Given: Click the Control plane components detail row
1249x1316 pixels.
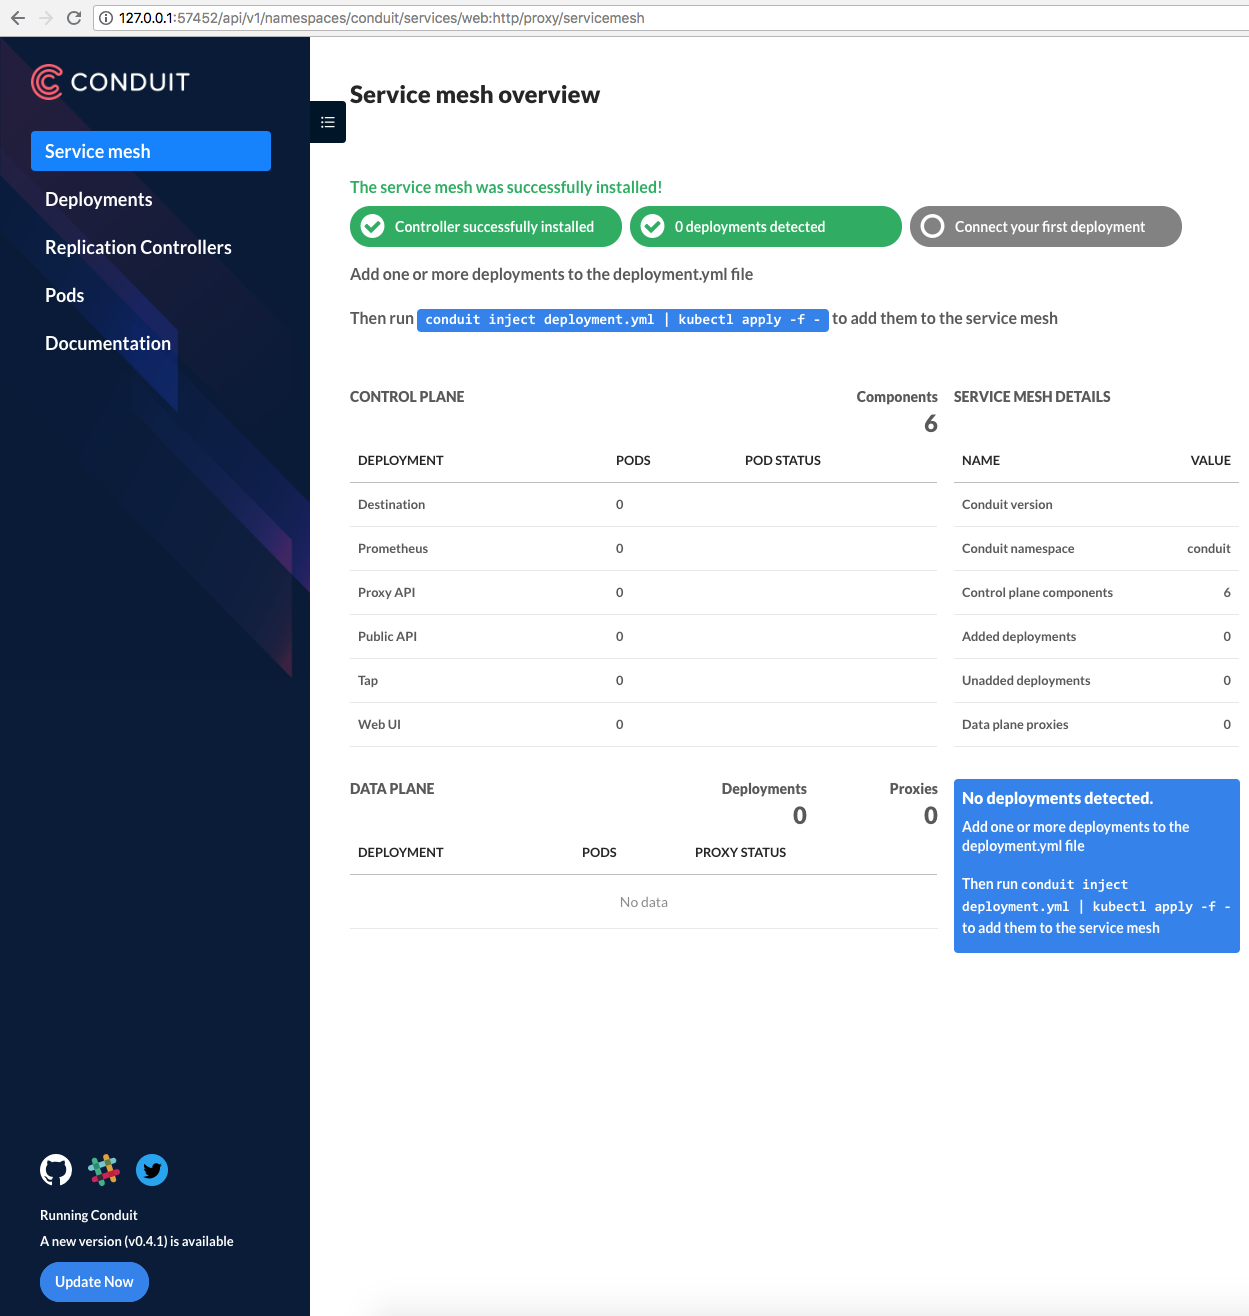Looking at the screenshot, I should [1096, 593].
